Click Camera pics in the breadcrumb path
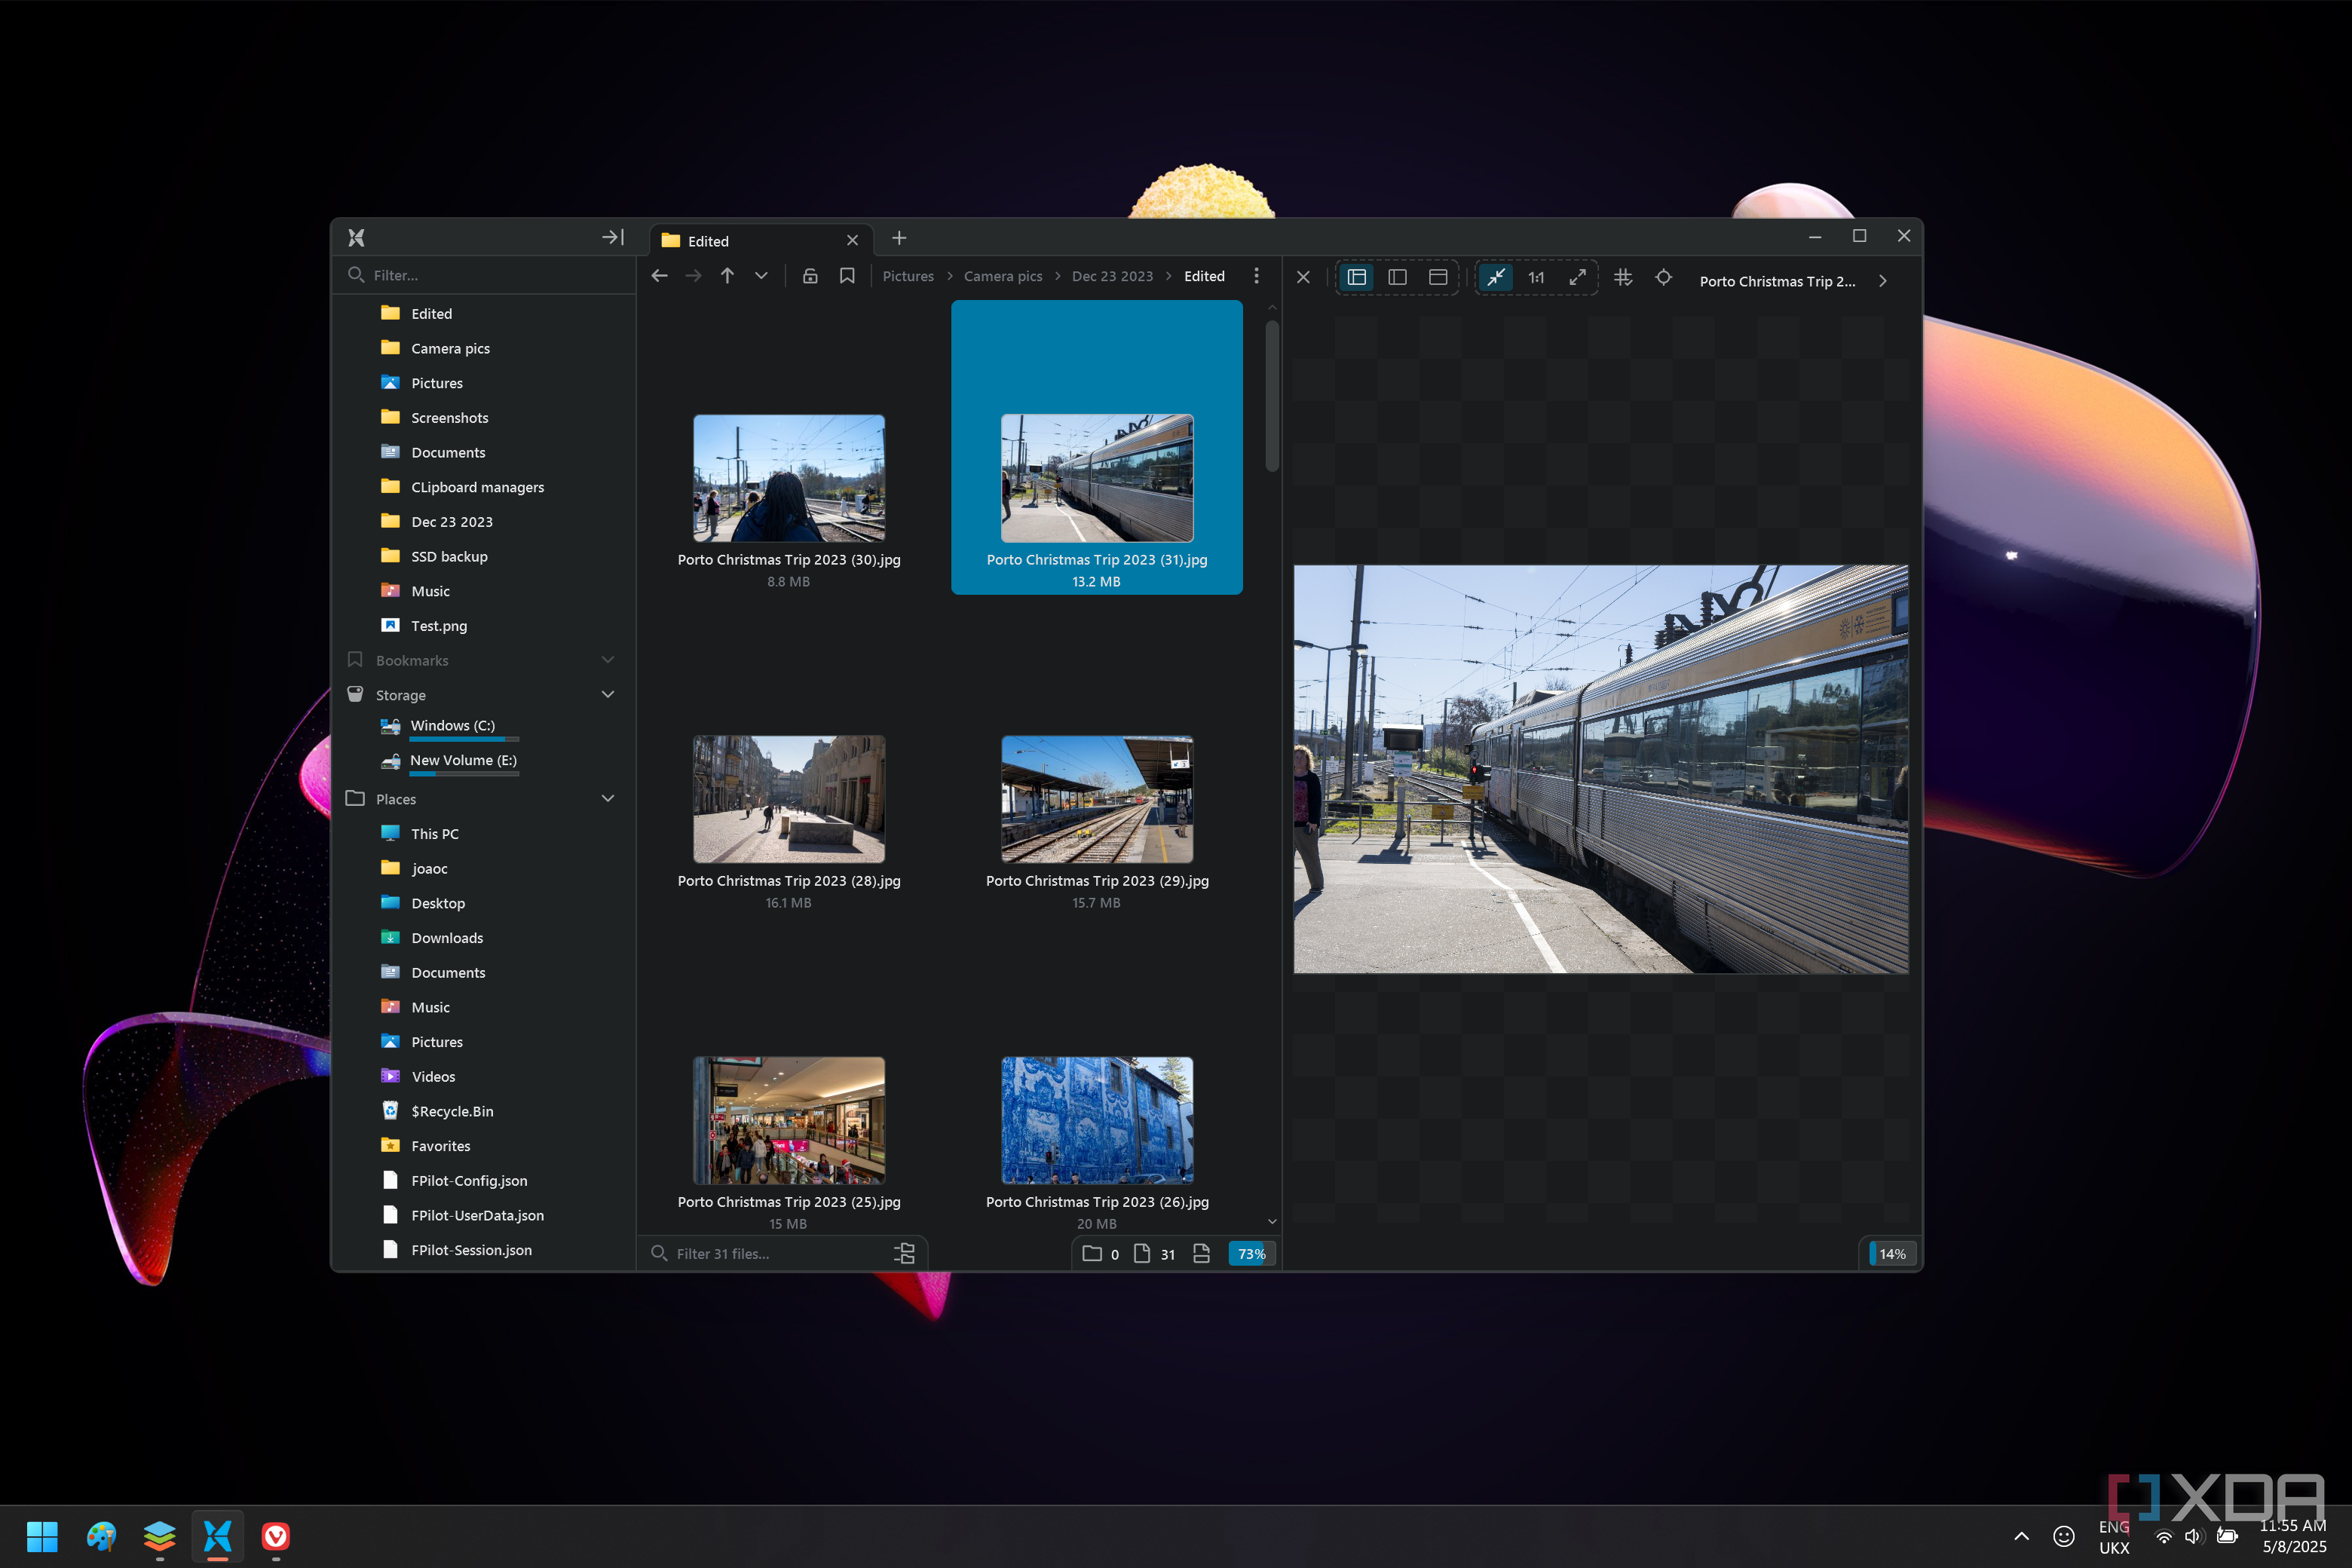The image size is (2352, 1568). (1003, 276)
